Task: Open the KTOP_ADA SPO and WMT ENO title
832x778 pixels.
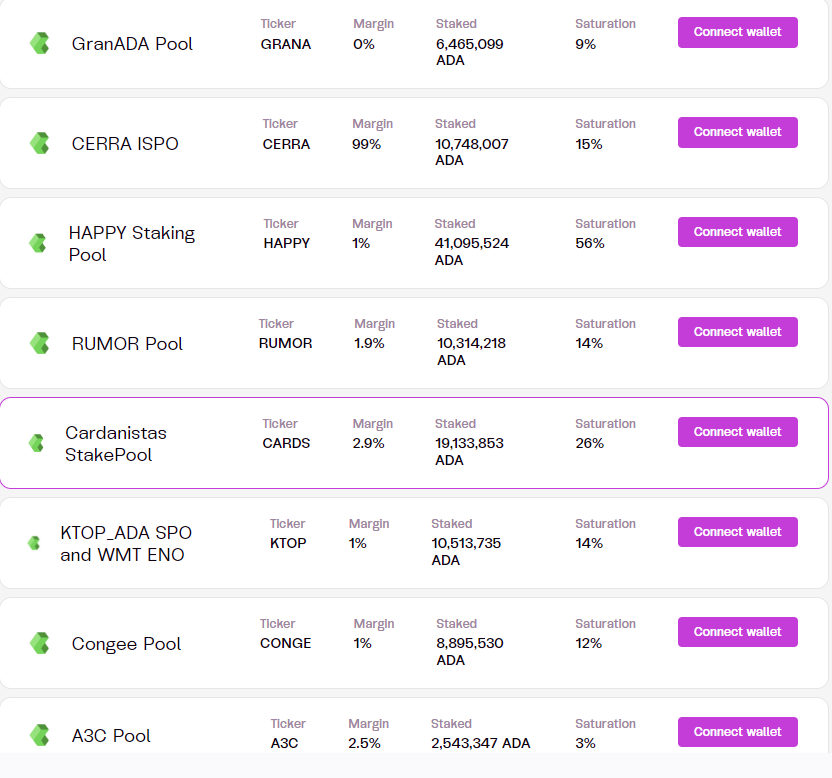Action: coord(126,544)
